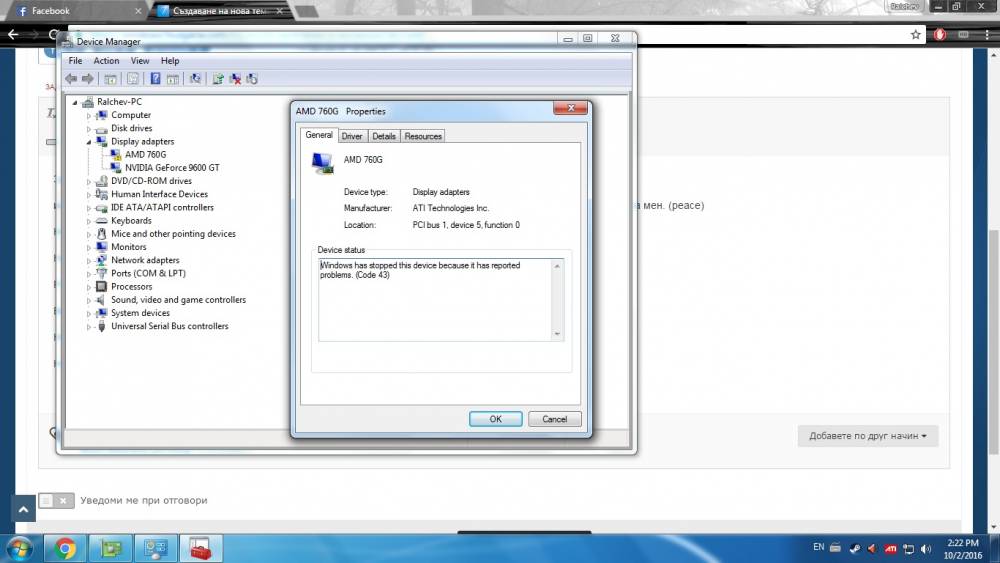This screenshot has height=563, width=1000.
Task: Click Scan for hardware changes toolbar icon
Action: point(195,78)
